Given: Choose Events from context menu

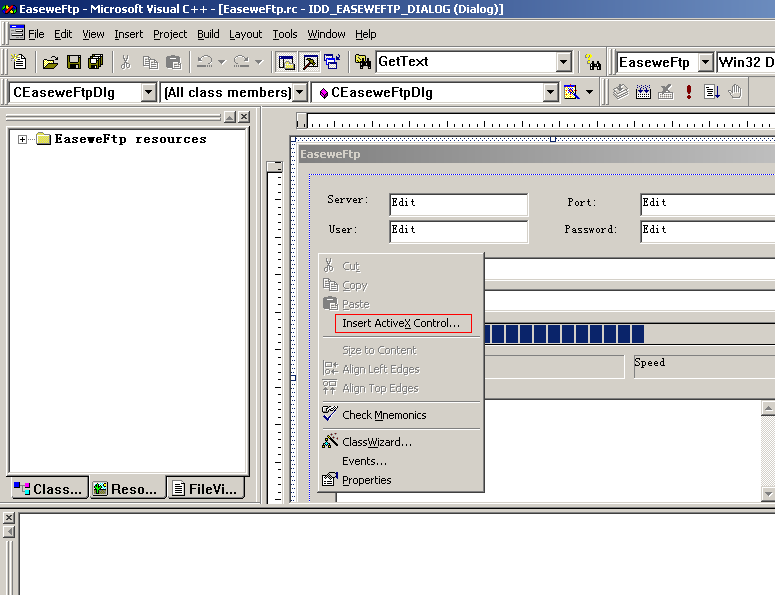Looking at the screenshot, I should [x=401, y=461].
